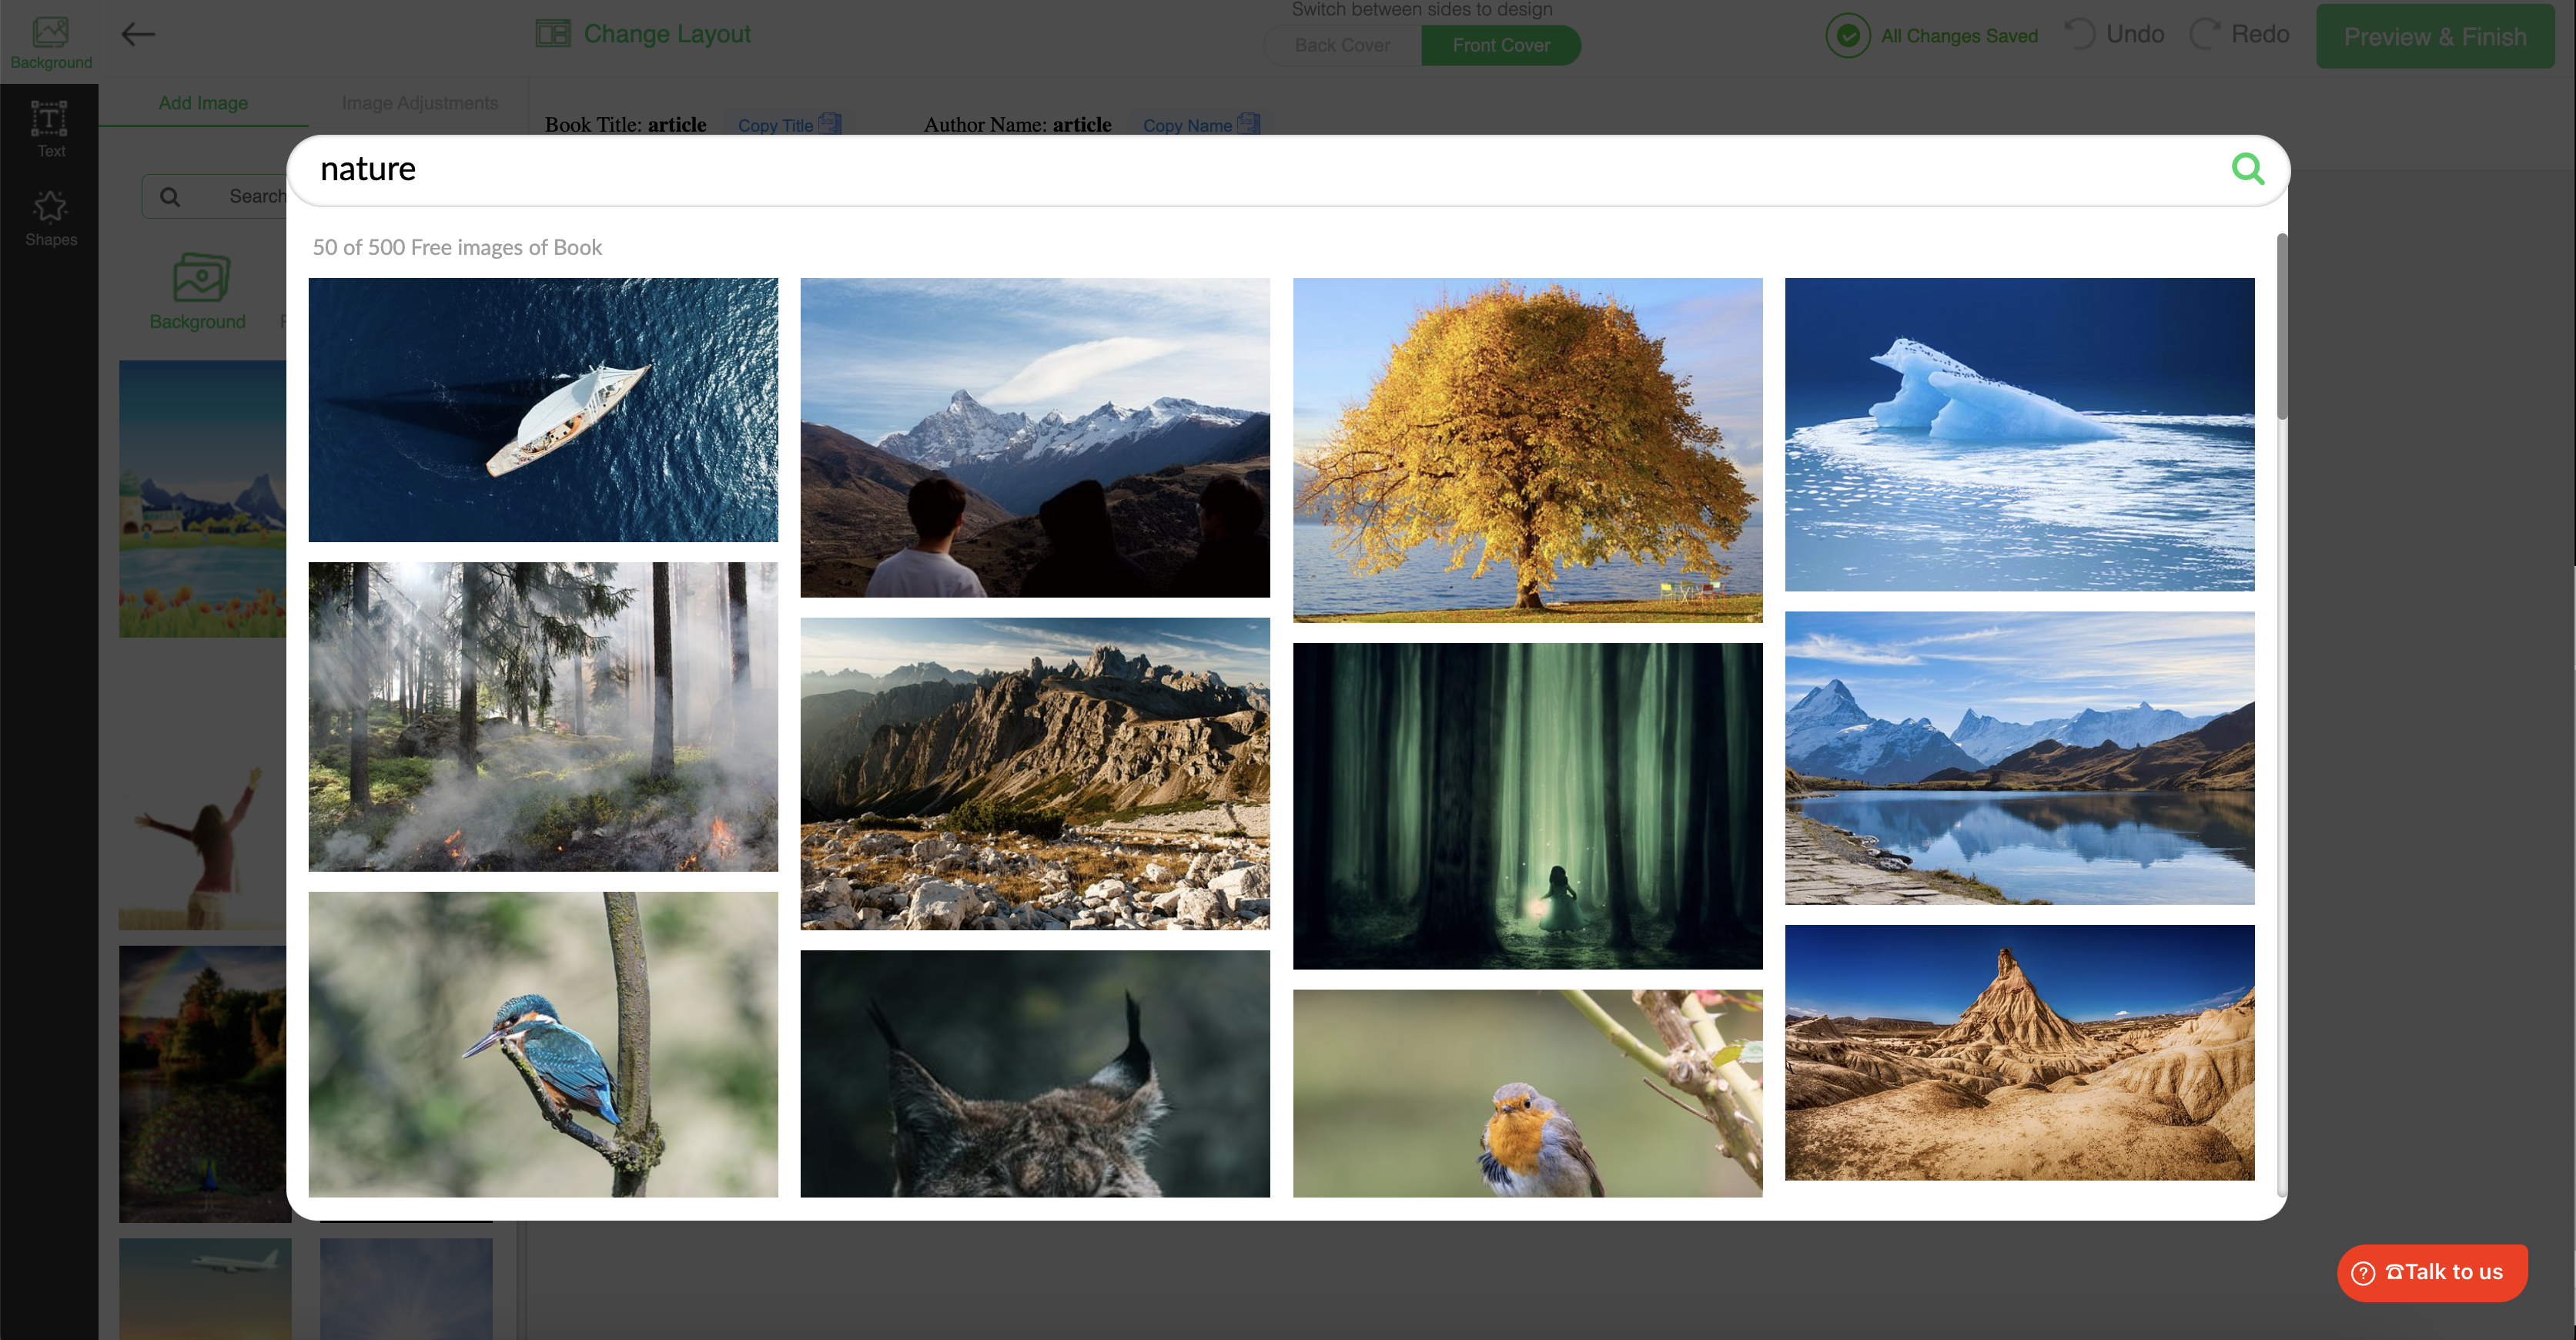Open the Image Adjustments tab

coord(419,103)
